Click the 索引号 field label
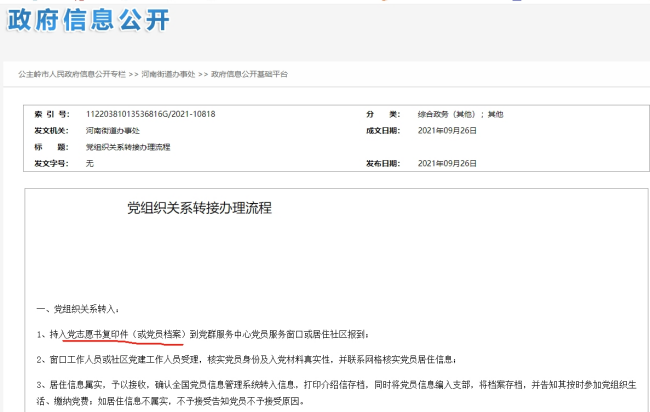 coord(50,114)
